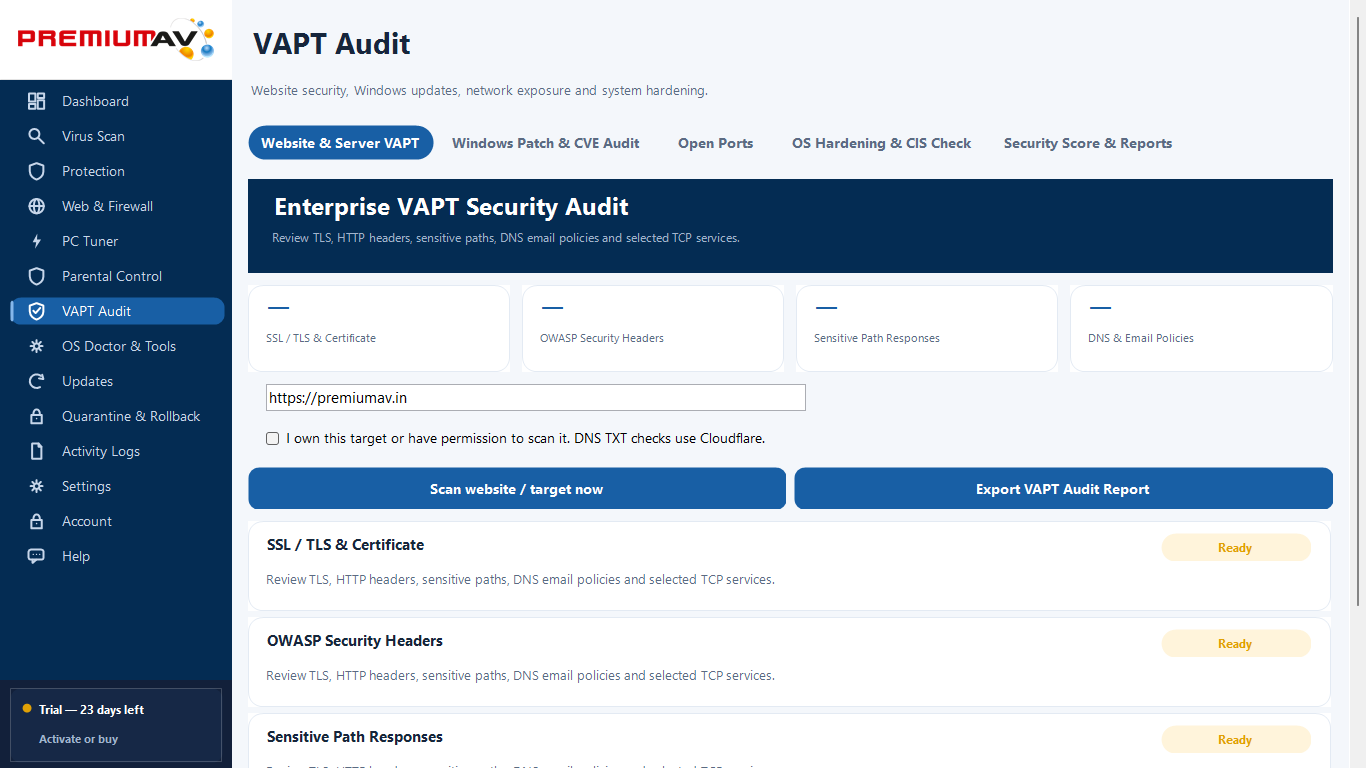This screenshot has height=768, width=1366.
Task: Click the Settings gear icon
Action: point(37,486)
